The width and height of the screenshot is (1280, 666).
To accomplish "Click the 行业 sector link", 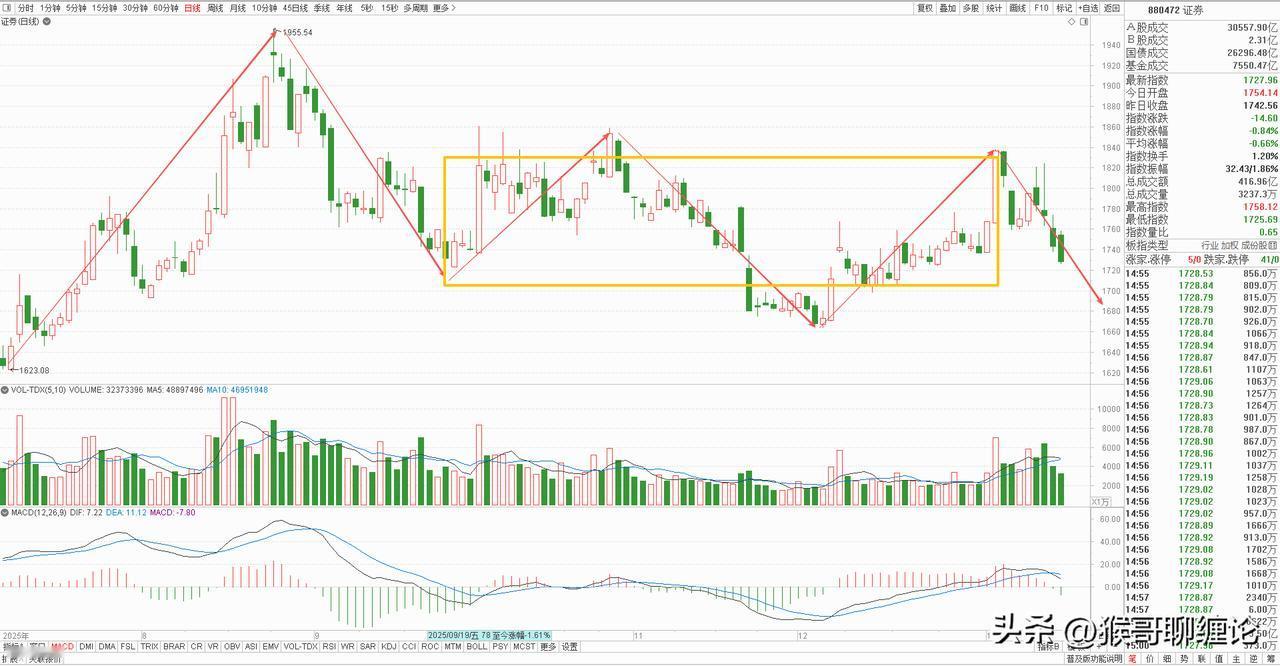I will [x=1210, y=245].
